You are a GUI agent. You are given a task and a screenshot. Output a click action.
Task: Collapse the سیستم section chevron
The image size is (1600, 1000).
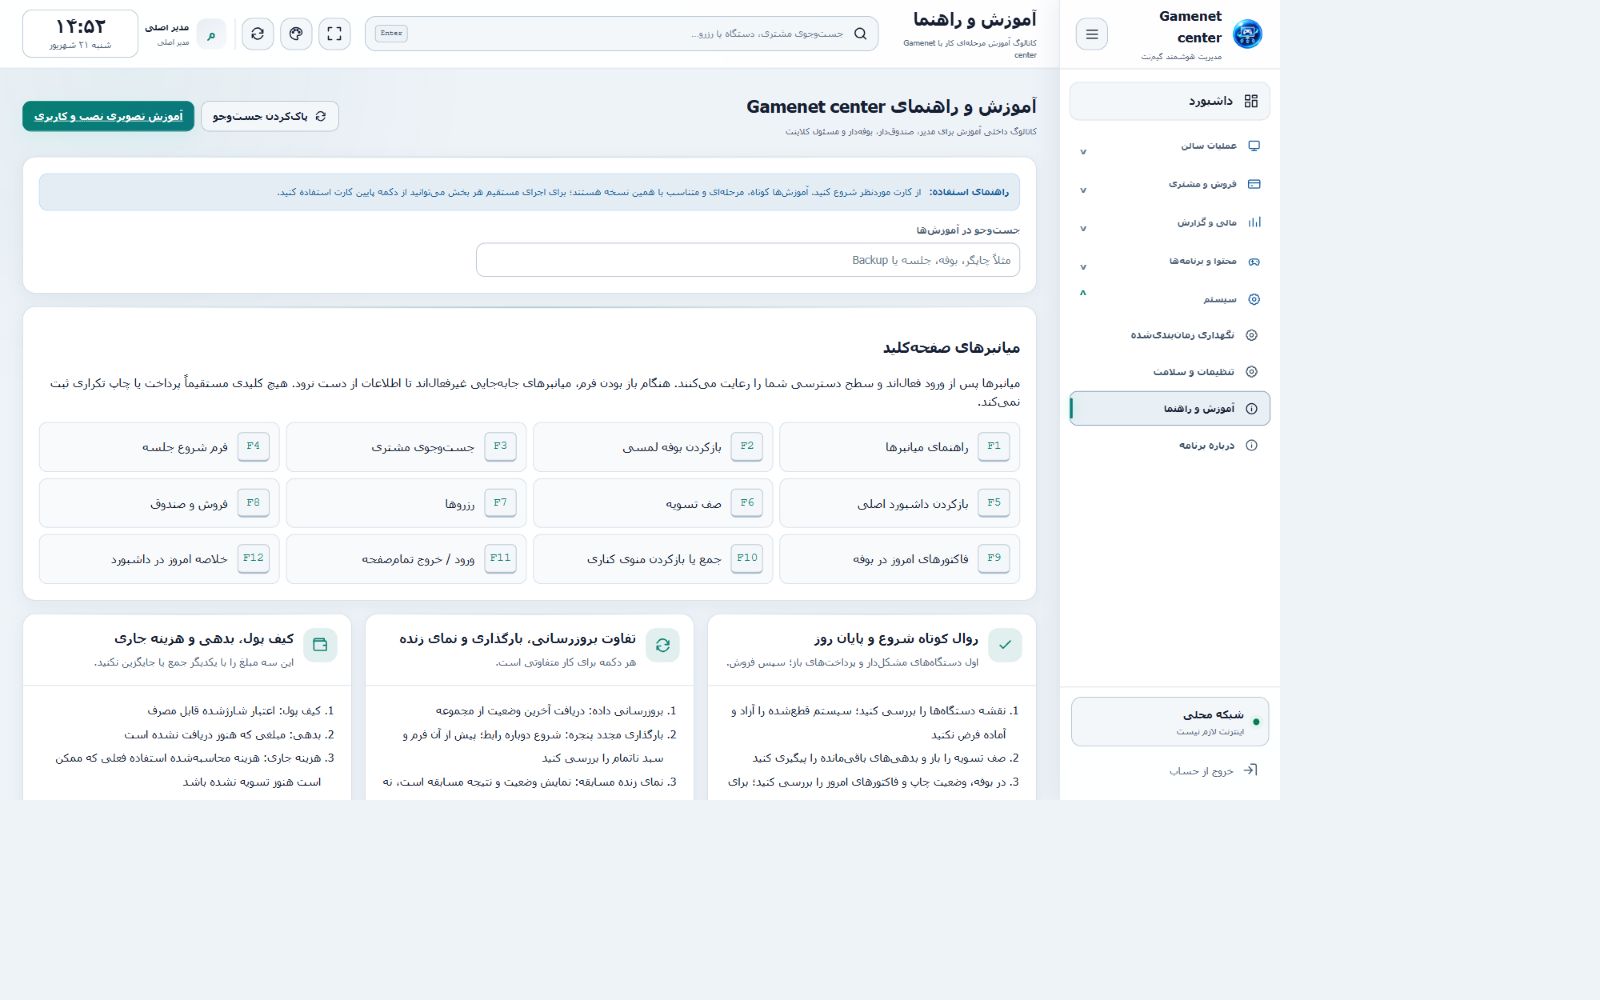tap(1083, 293)
